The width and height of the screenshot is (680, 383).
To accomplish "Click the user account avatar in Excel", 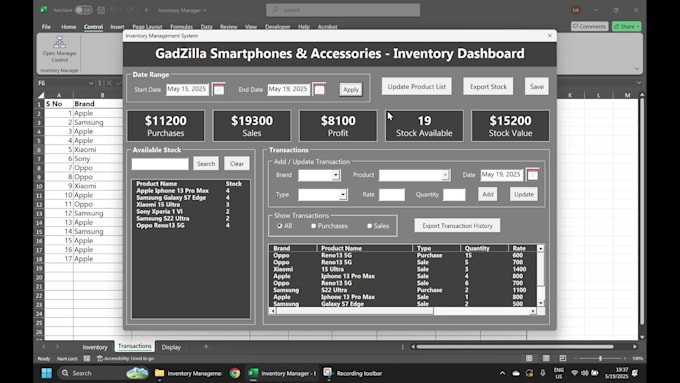I will click(x=576, y=10).
